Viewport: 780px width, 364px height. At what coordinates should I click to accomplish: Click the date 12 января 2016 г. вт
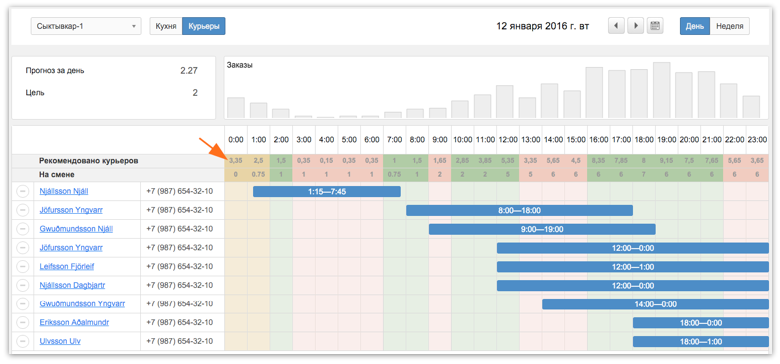tap(543, 26)
